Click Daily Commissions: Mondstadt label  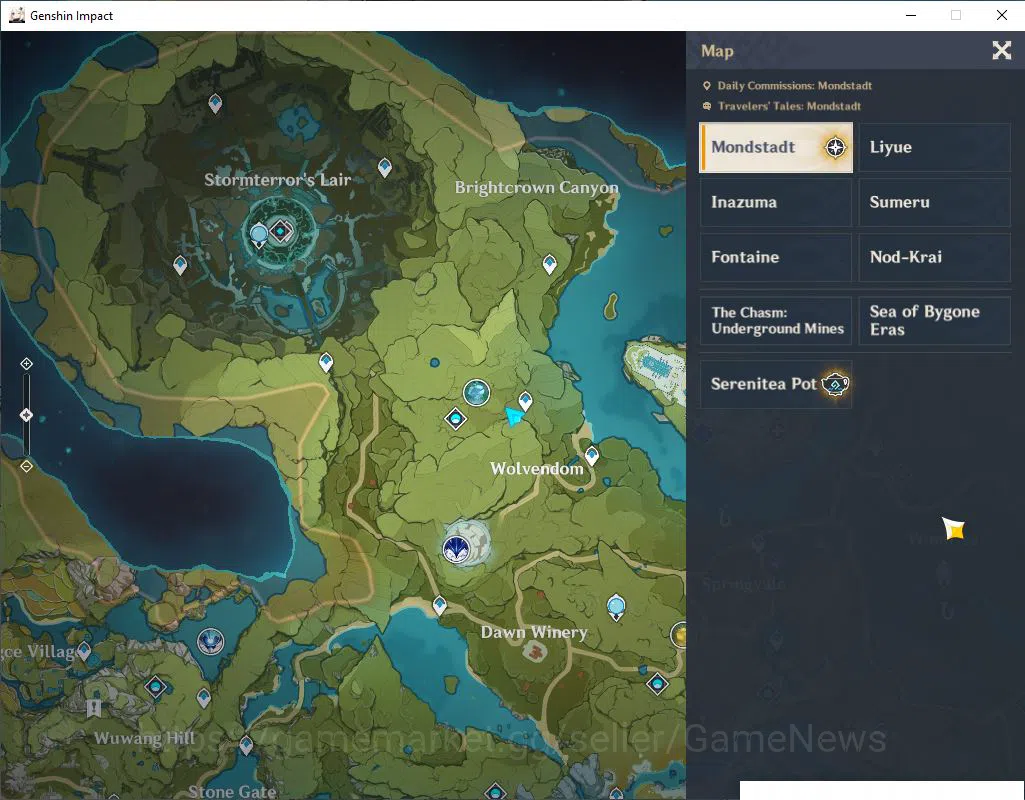click(x=794, y=86)
